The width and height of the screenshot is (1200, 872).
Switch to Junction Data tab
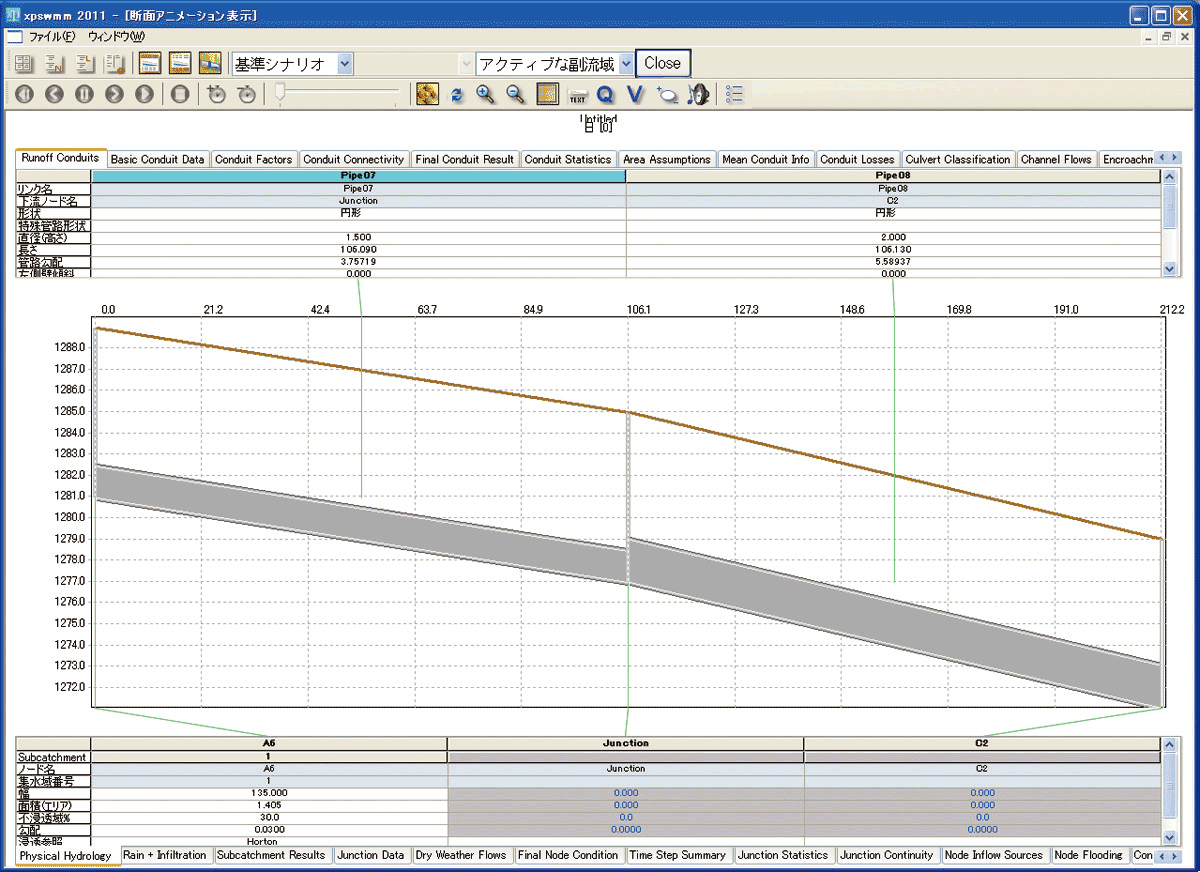371,855
